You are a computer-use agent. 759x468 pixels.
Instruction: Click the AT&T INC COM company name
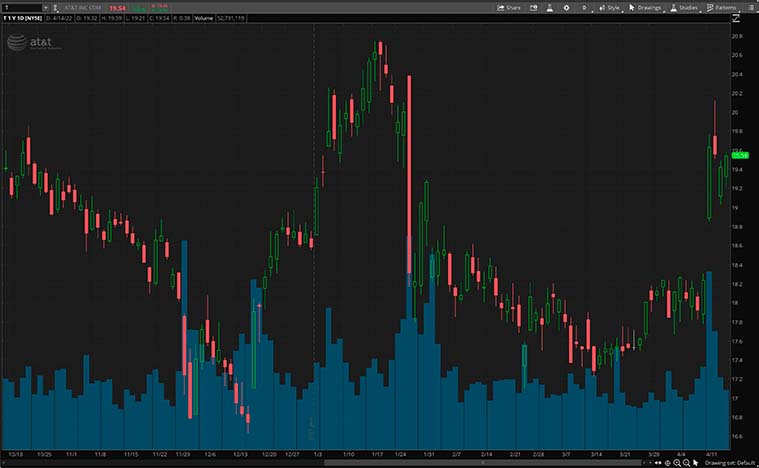82,8
